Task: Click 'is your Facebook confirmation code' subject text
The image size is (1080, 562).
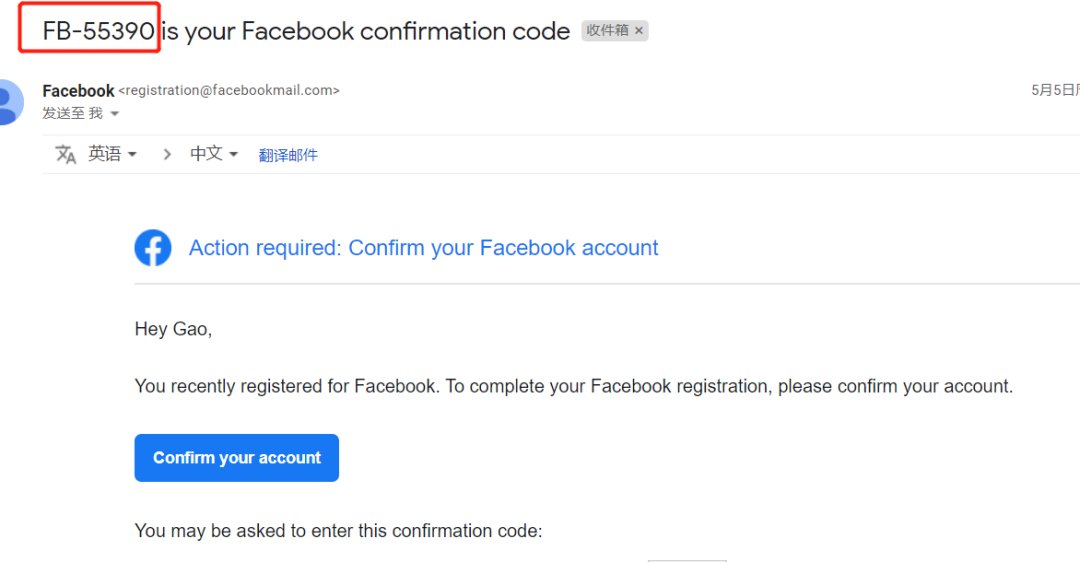Action: [366, 31]
